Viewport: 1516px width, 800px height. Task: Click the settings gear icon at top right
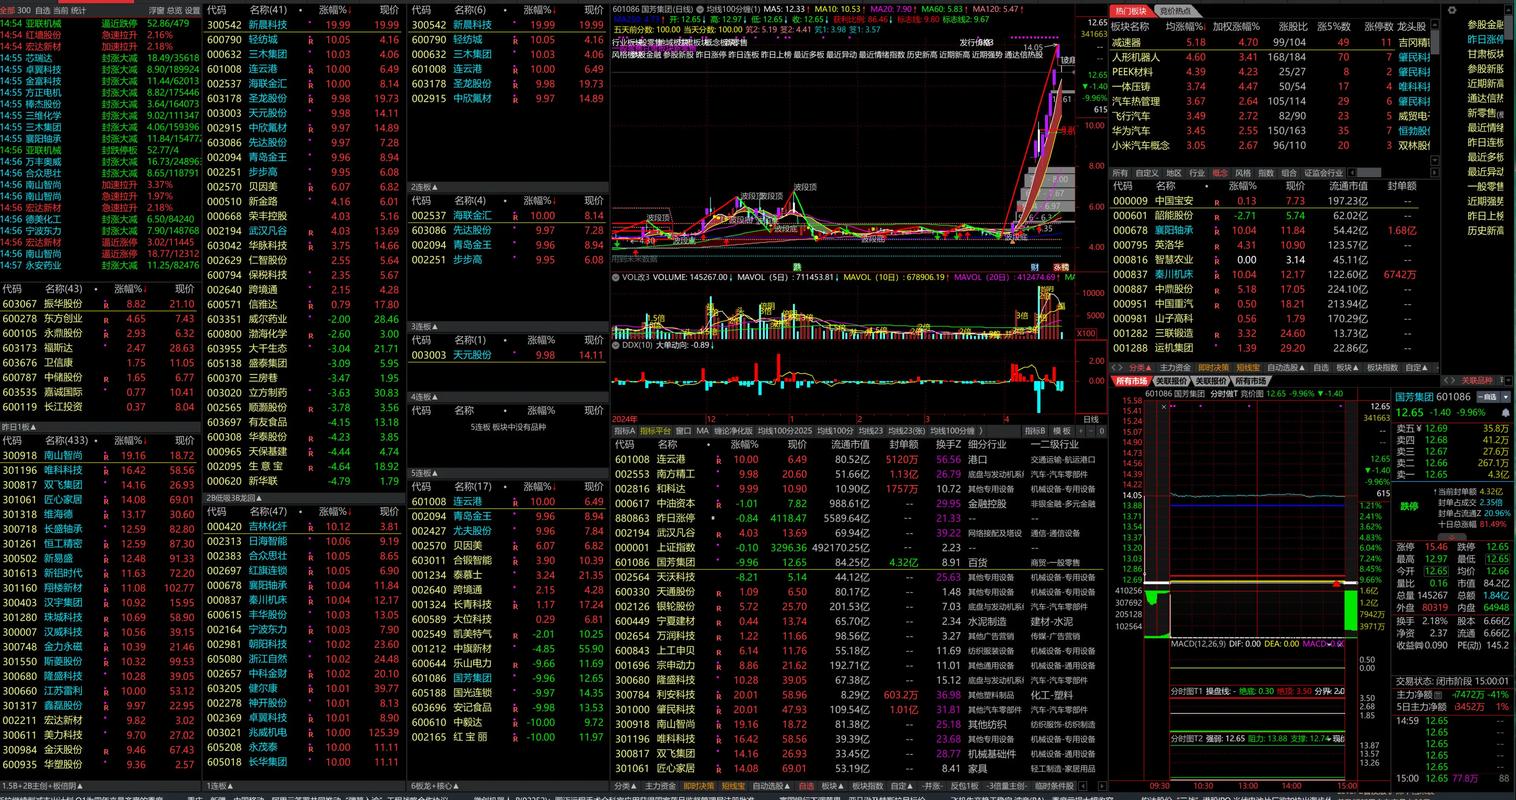pos(1450,9)
